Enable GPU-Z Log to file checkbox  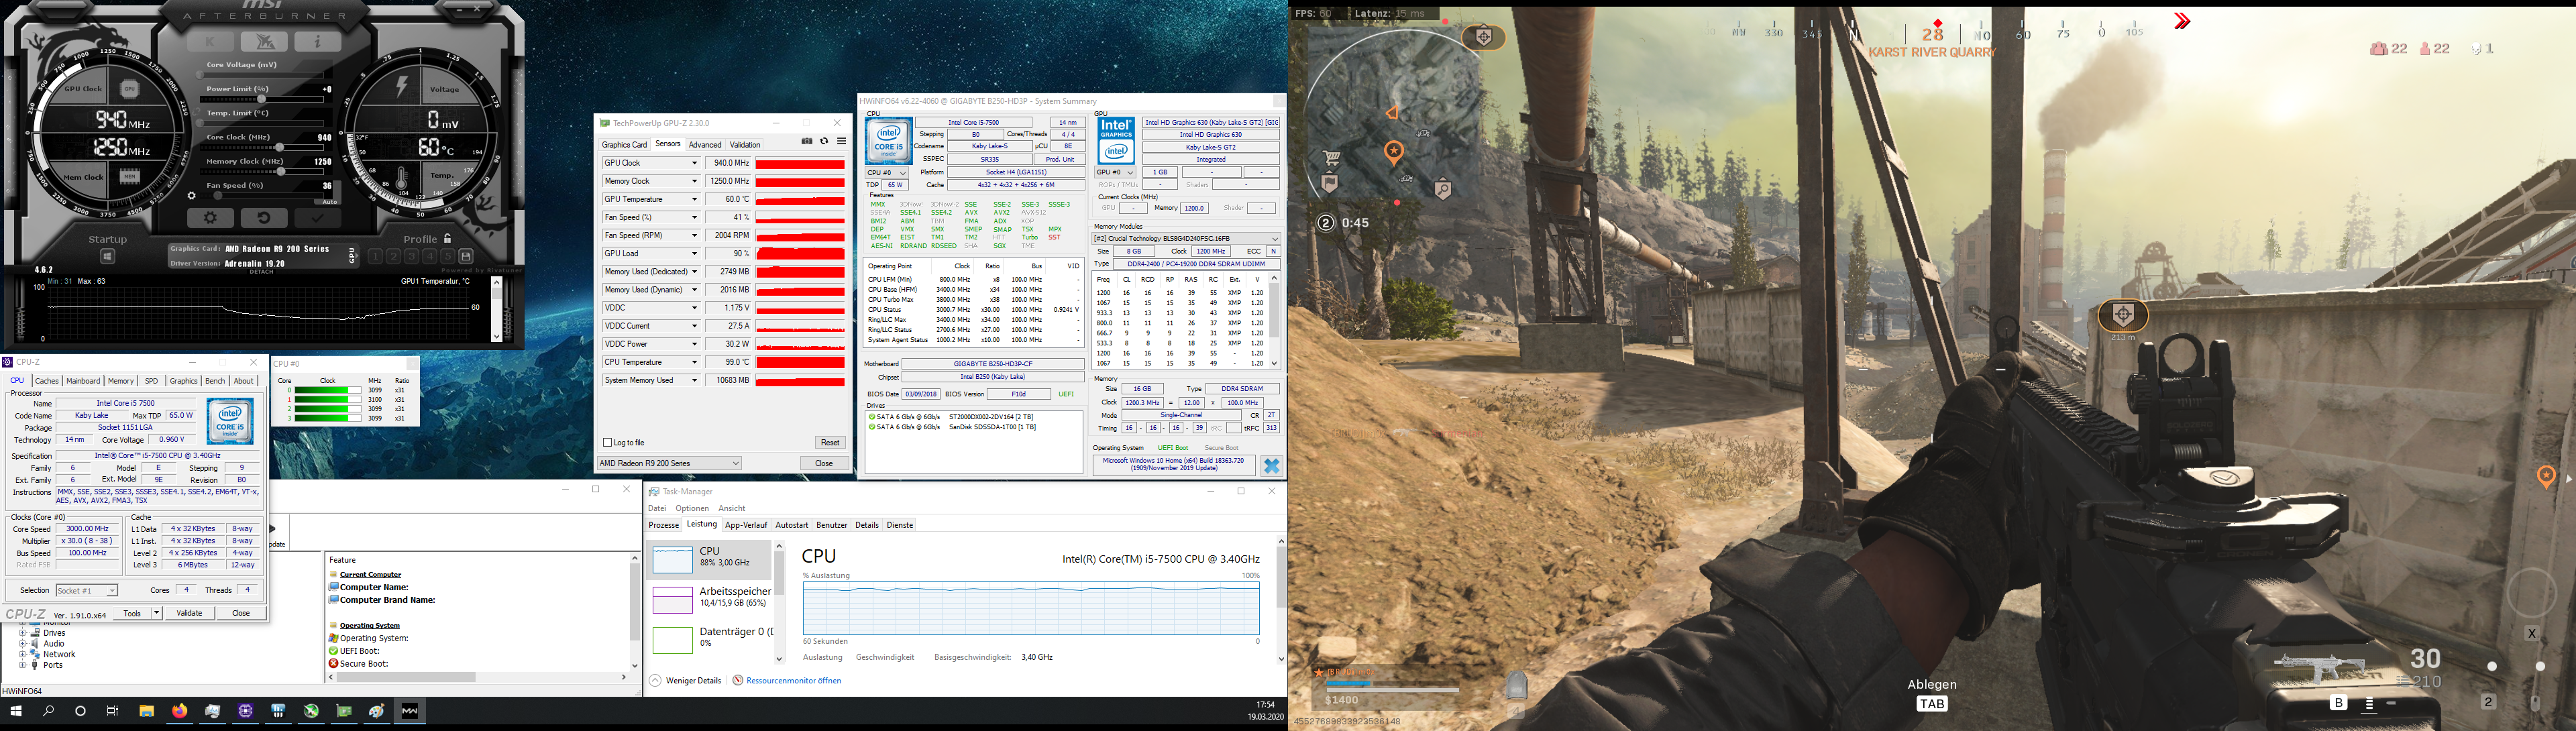click(607, 442)
